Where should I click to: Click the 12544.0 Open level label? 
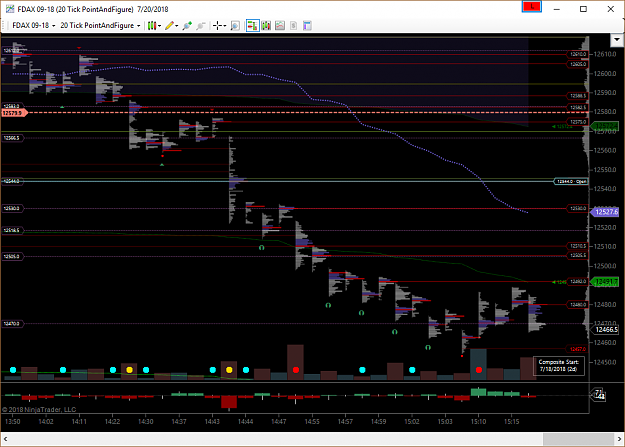click(571, 181)
